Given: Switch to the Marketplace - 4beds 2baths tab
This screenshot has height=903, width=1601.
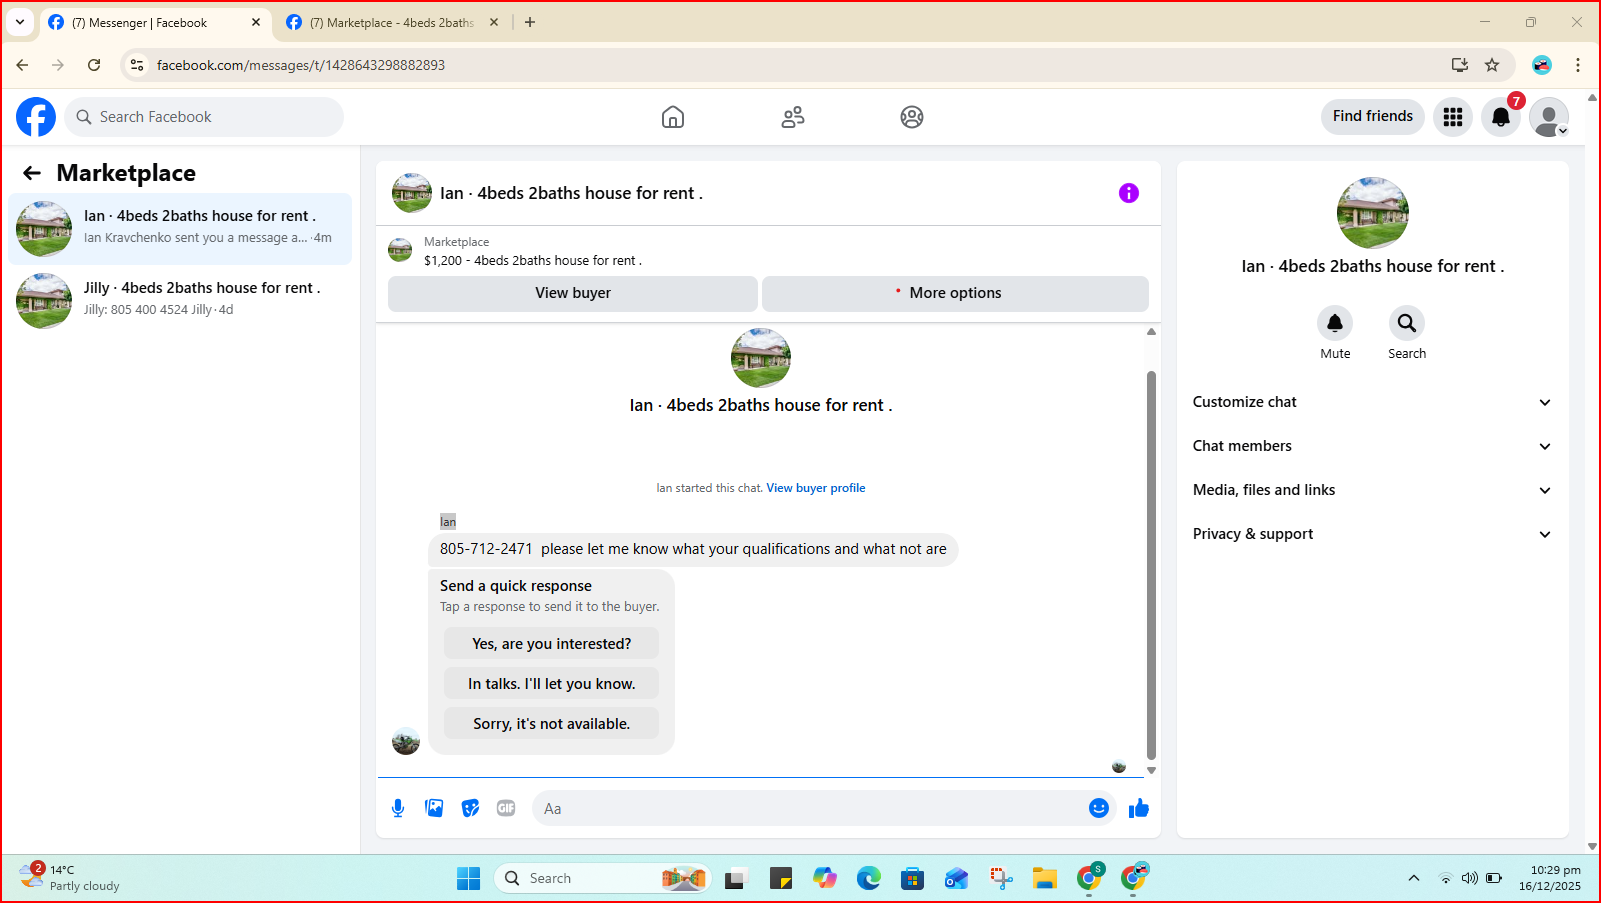Looking at the screenshot, I should click(390, 22).
